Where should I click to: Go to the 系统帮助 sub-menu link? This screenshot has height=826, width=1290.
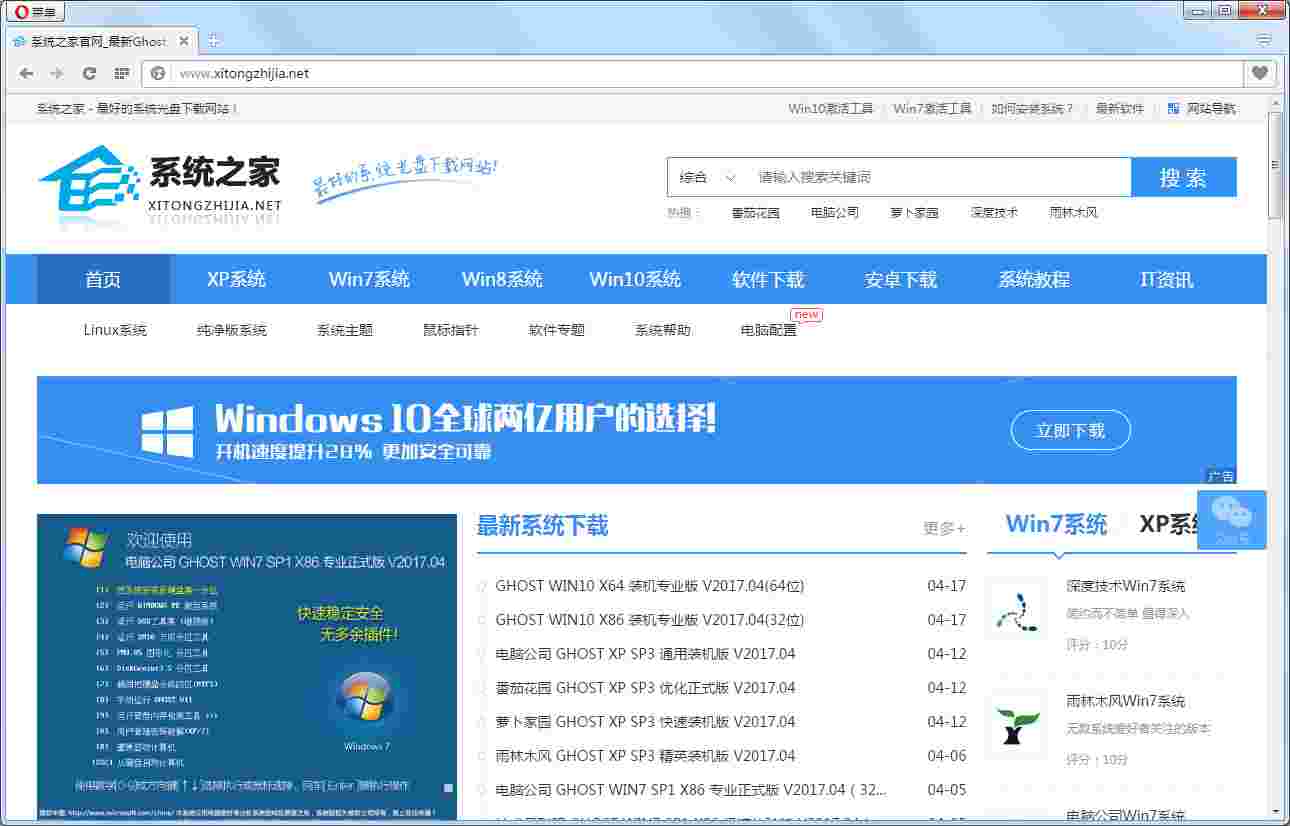(x=663, y=330)
